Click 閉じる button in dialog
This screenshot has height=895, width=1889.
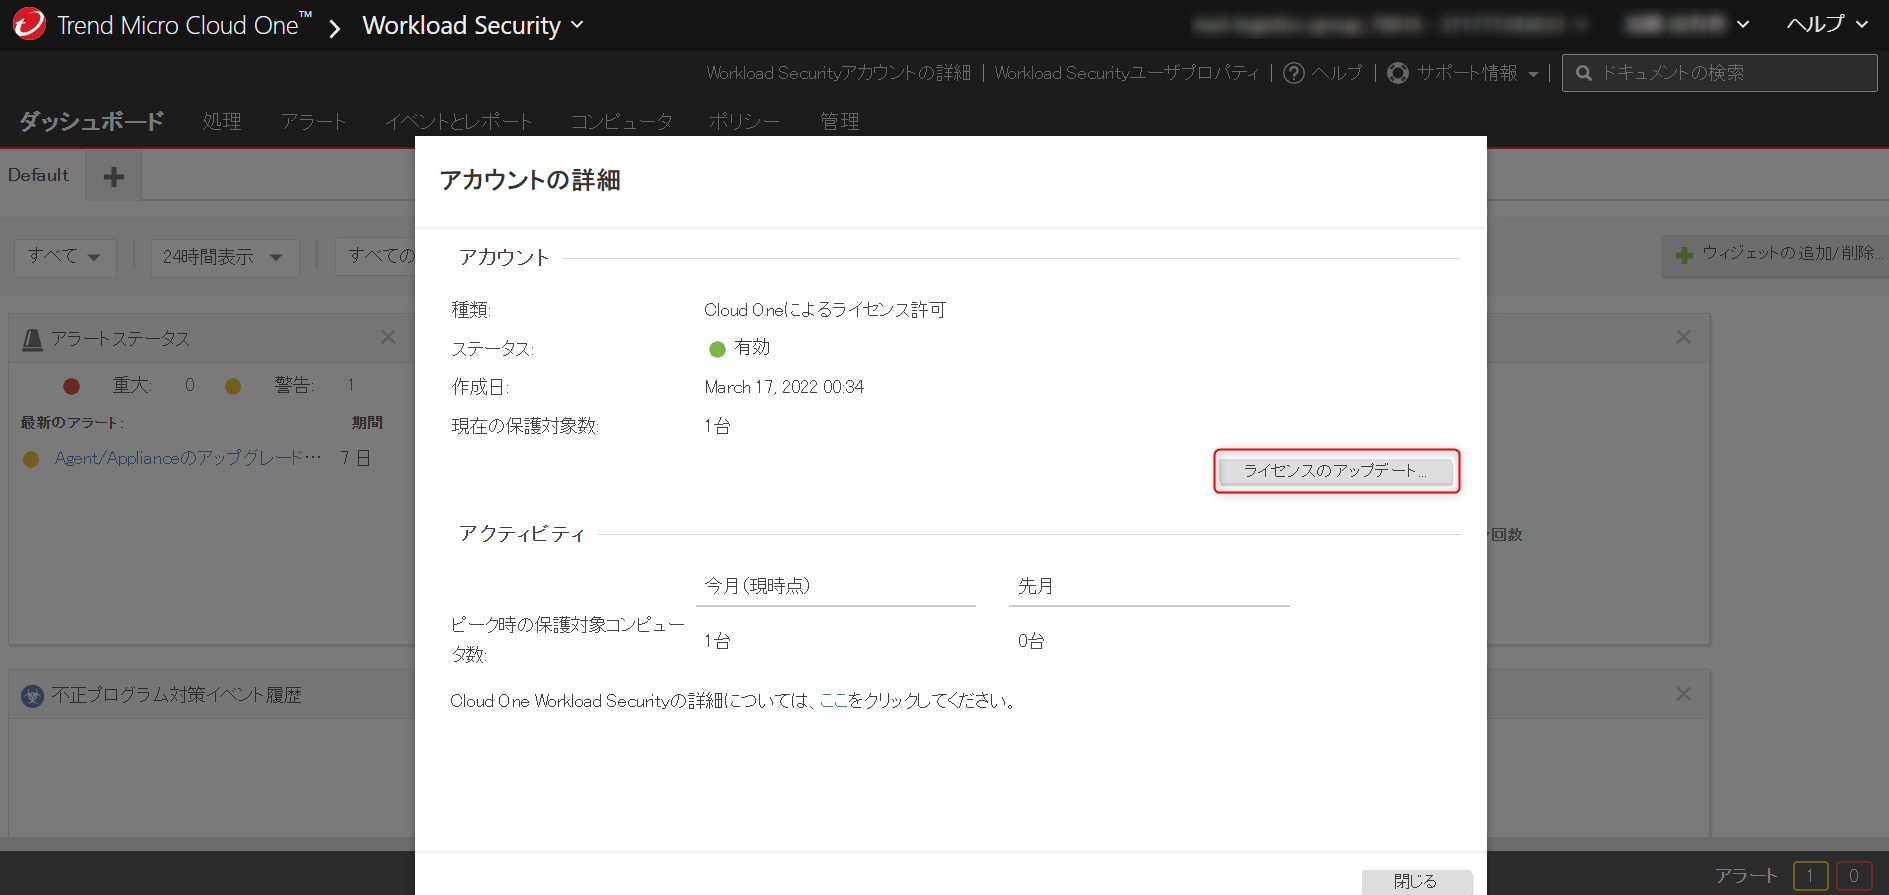(x=1416, y=881)
